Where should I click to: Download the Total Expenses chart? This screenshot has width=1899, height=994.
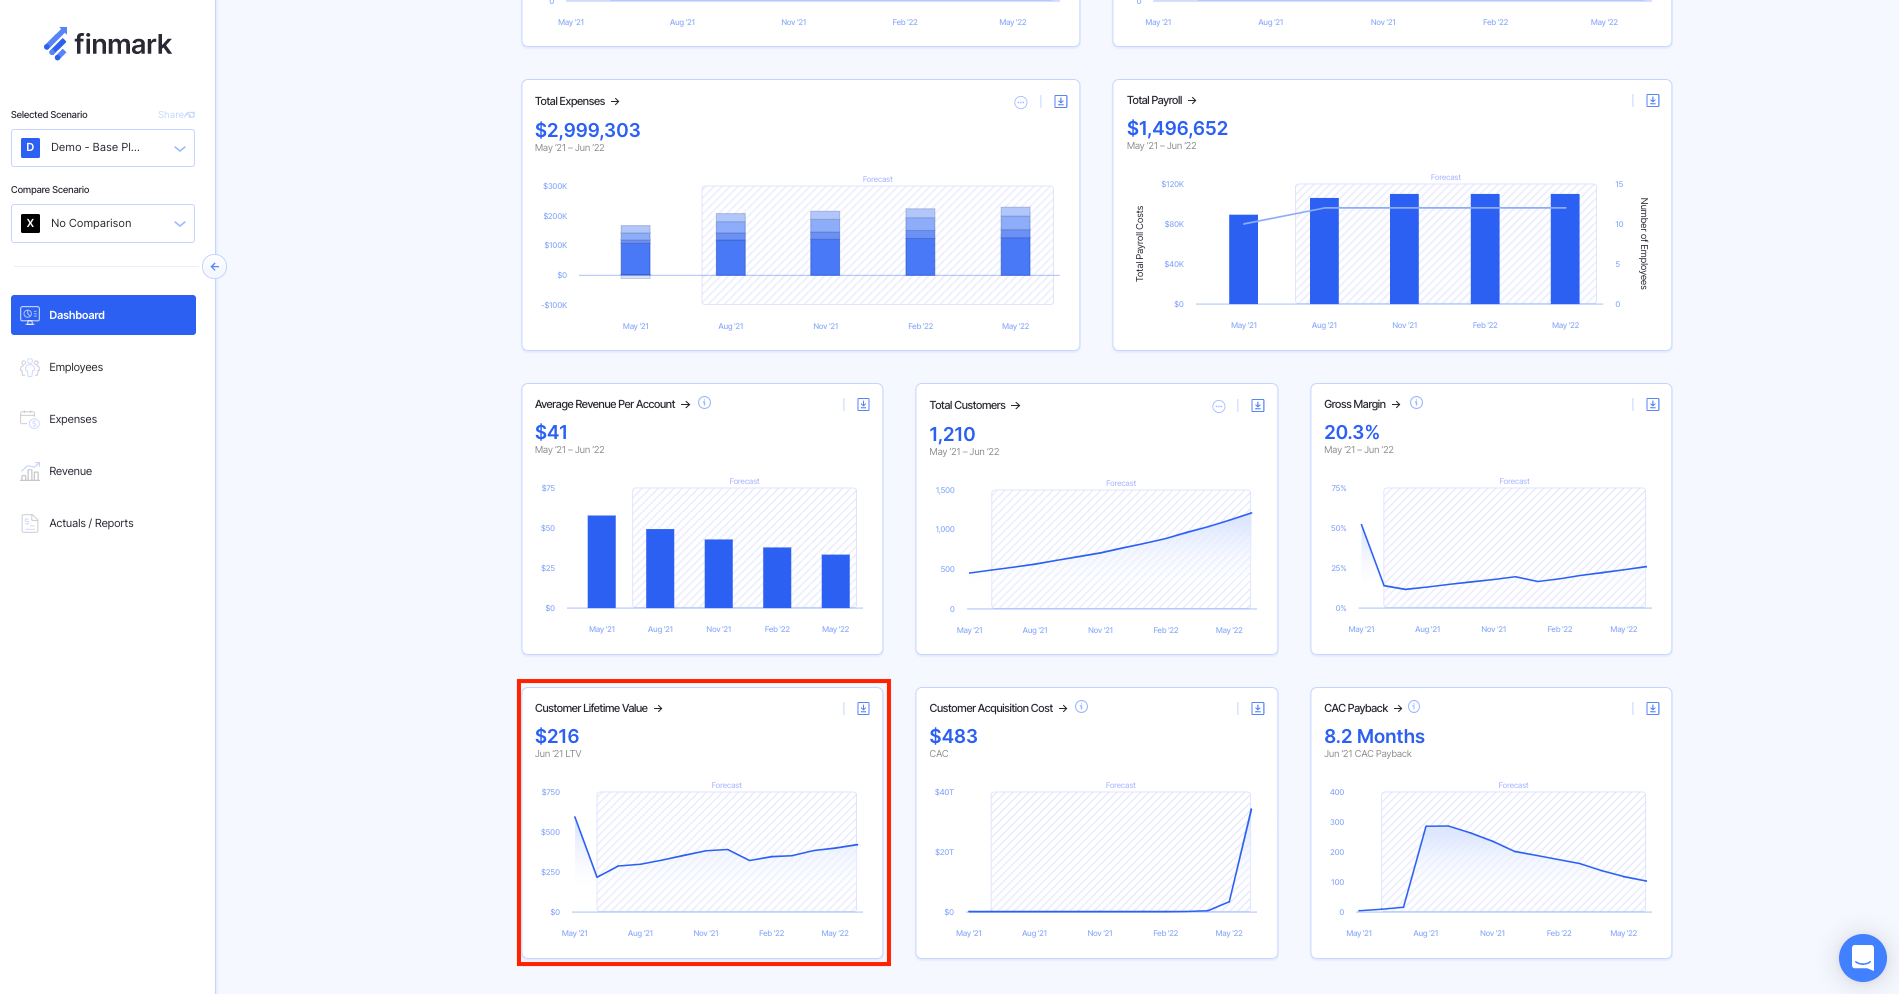1061,102
